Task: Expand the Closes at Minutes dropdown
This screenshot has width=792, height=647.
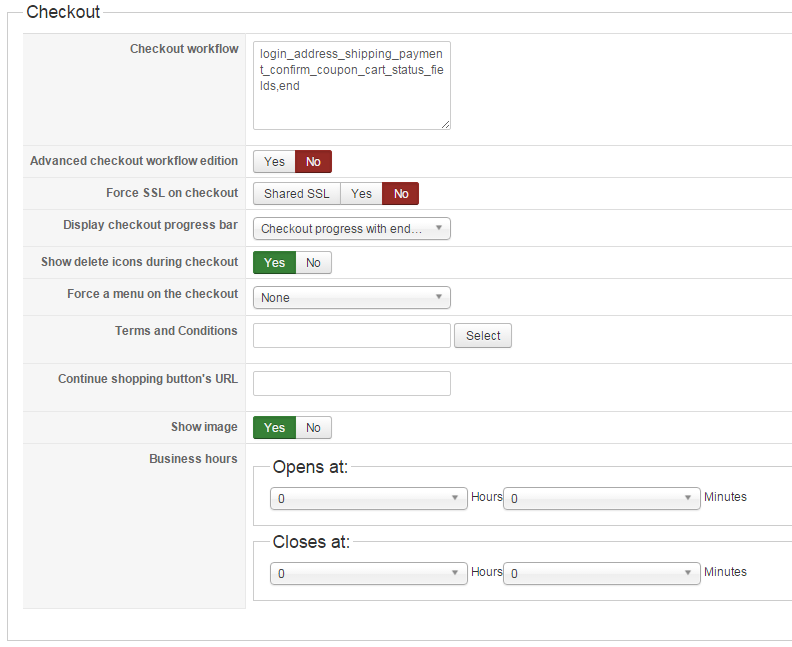Action: 601,574
